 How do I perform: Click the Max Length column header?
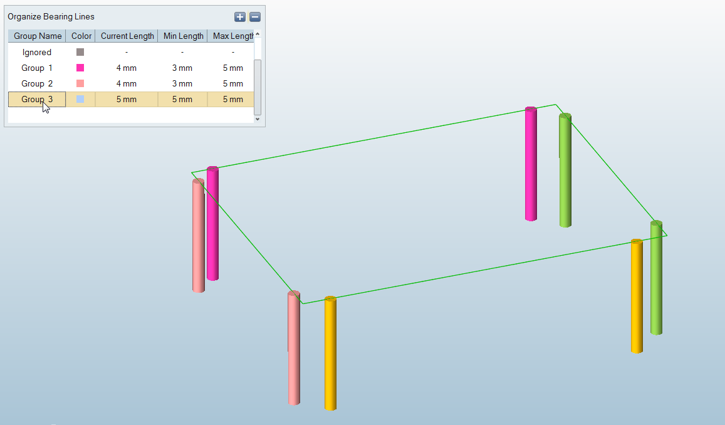(232, 36)
